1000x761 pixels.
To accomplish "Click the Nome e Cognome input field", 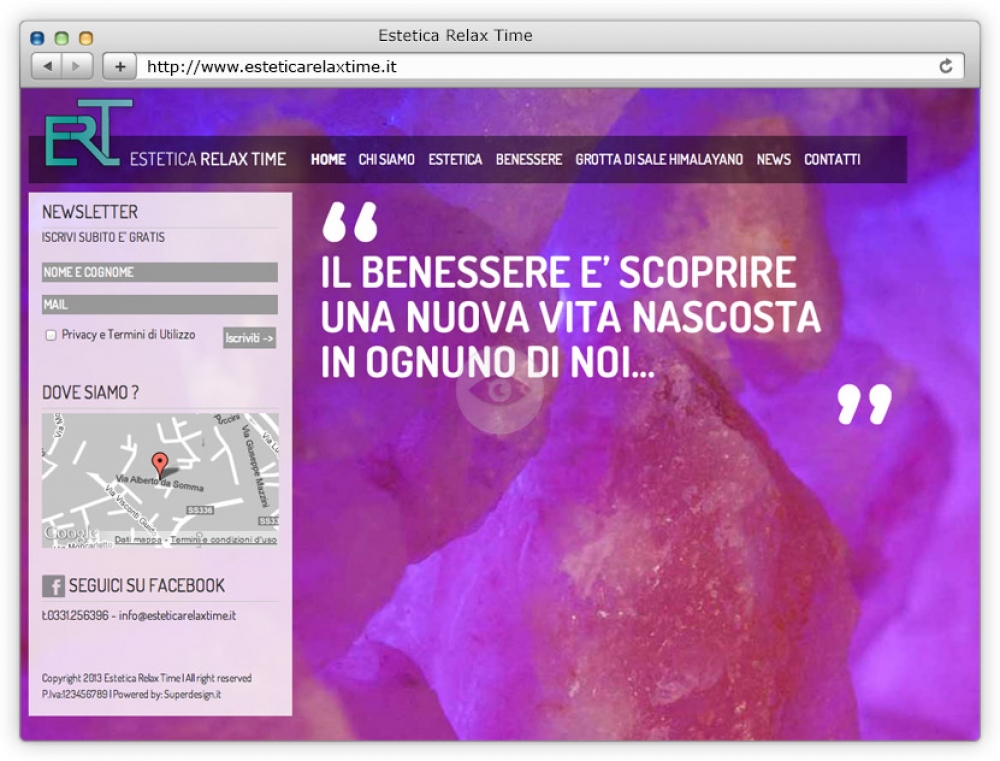I will click(x=160, y=272).
